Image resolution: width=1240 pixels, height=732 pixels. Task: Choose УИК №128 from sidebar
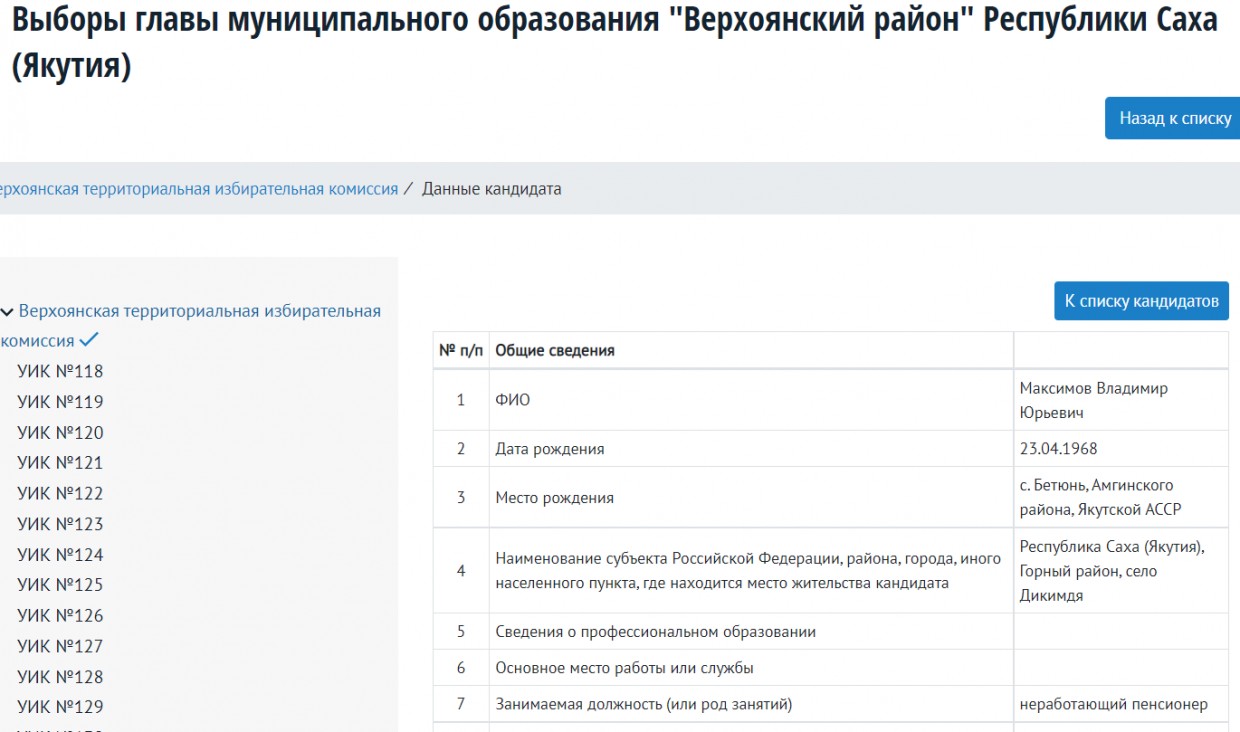(60, 677)
